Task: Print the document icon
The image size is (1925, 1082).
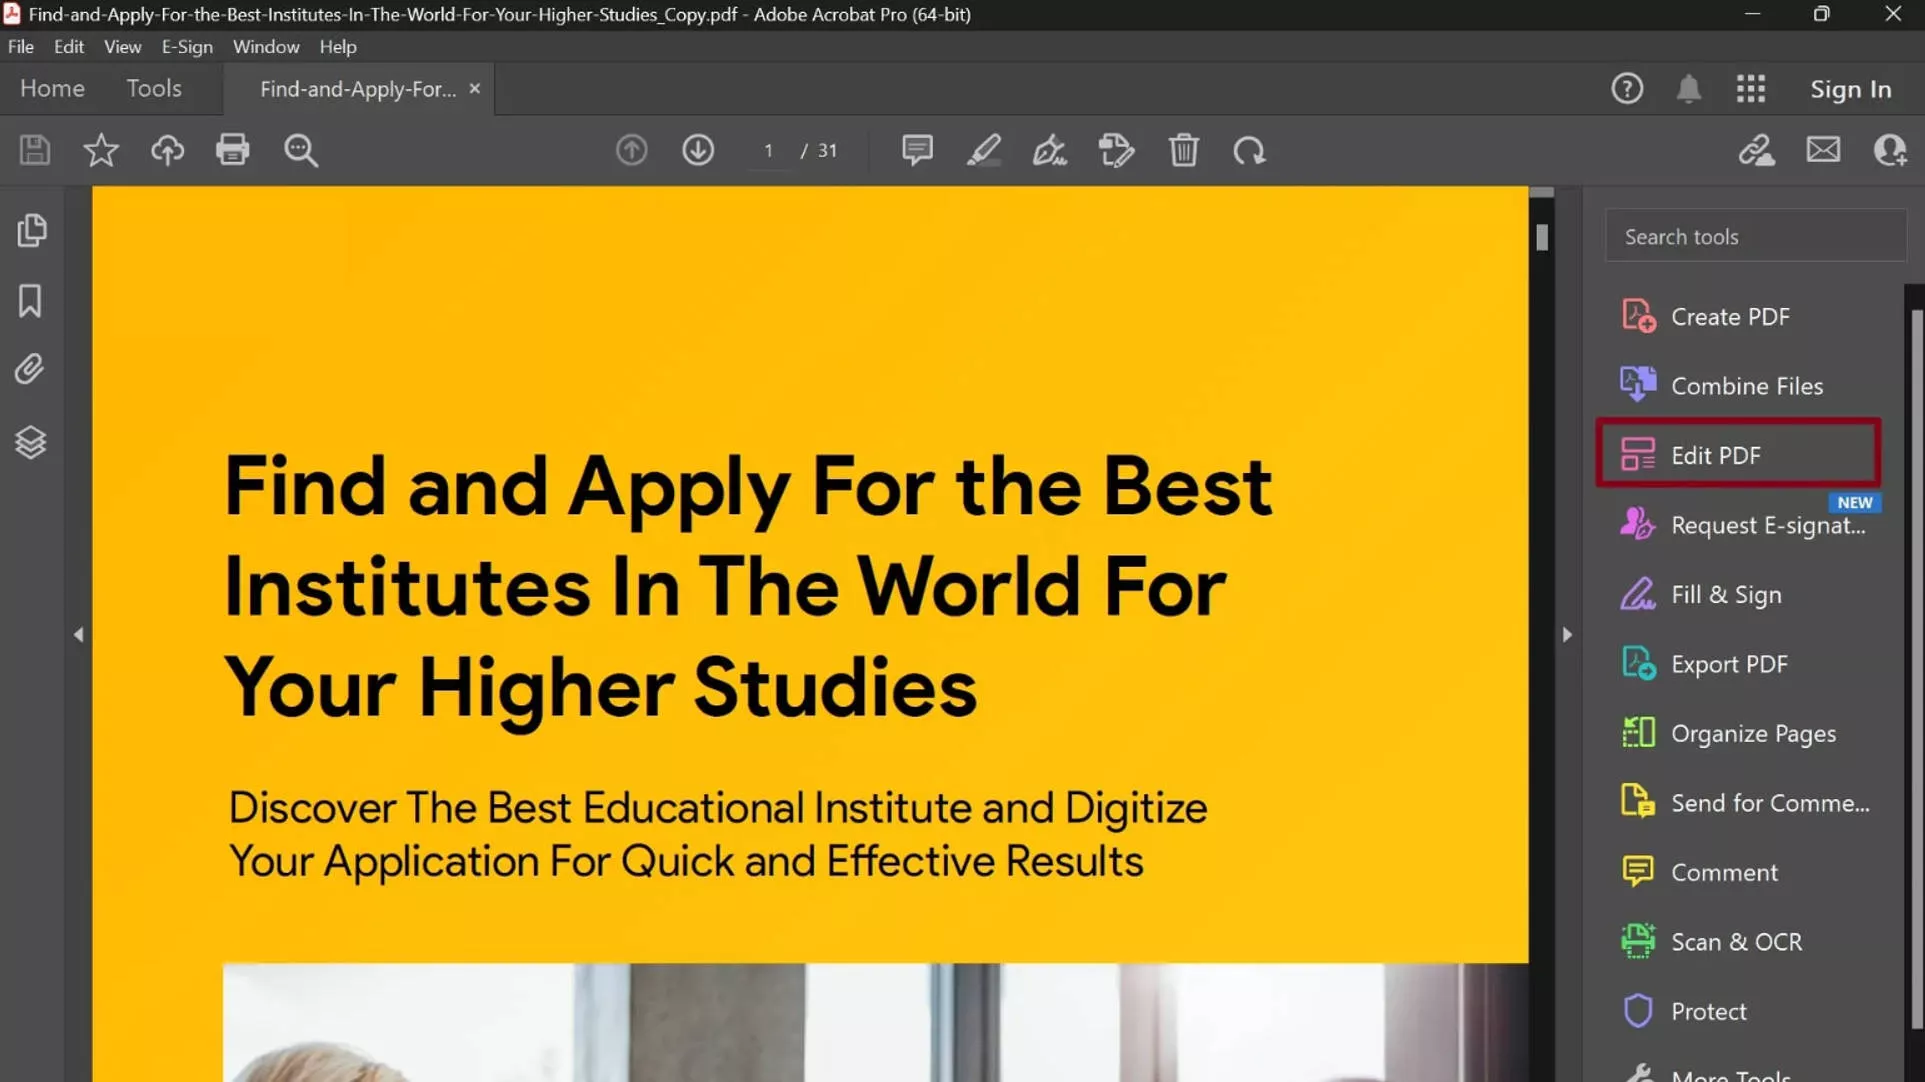Action: click(x=232, y=150)
